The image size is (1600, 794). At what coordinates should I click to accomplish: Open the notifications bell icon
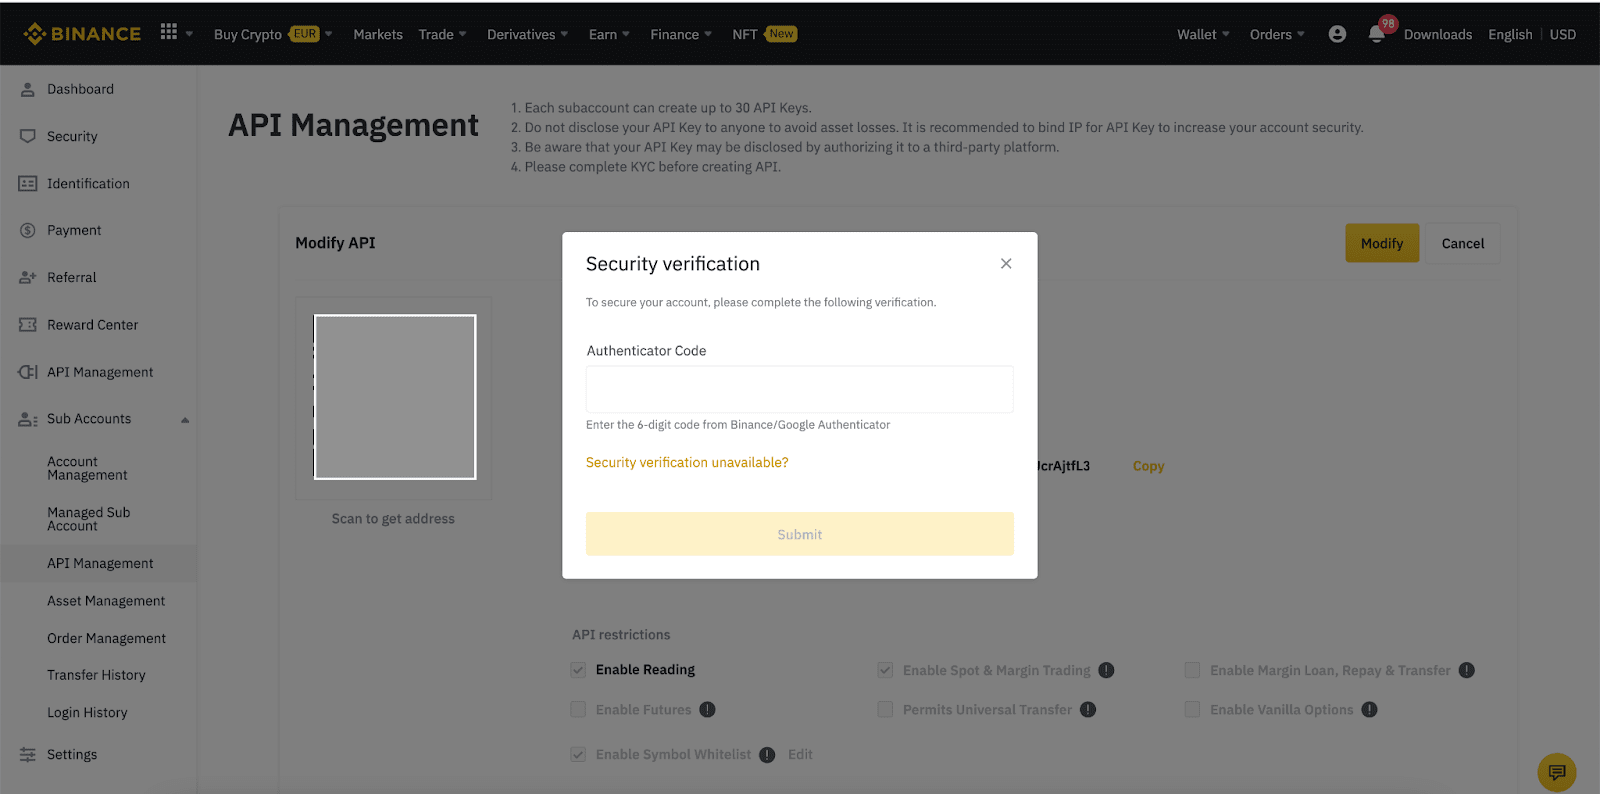coord(1376,34)
